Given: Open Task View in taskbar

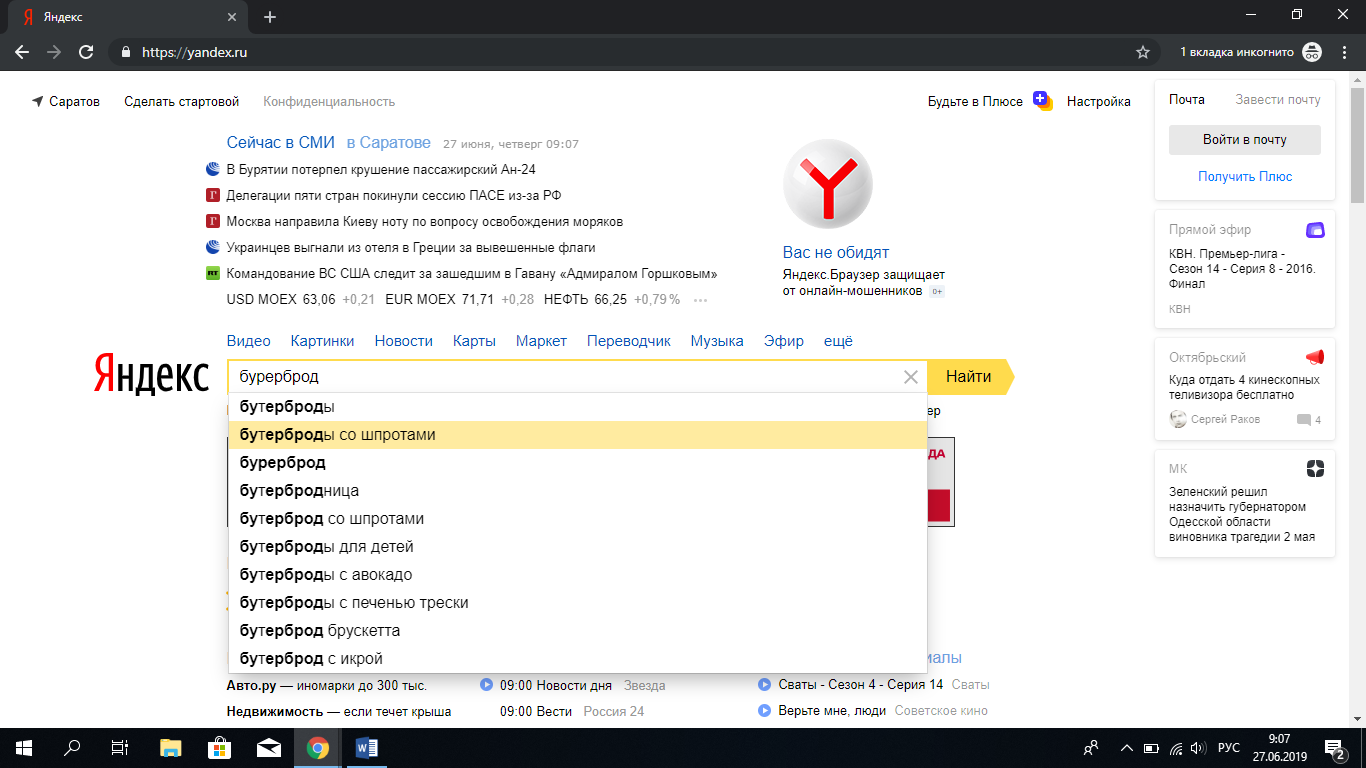Looking at the screenshot, I should click(x=120, y=747).
